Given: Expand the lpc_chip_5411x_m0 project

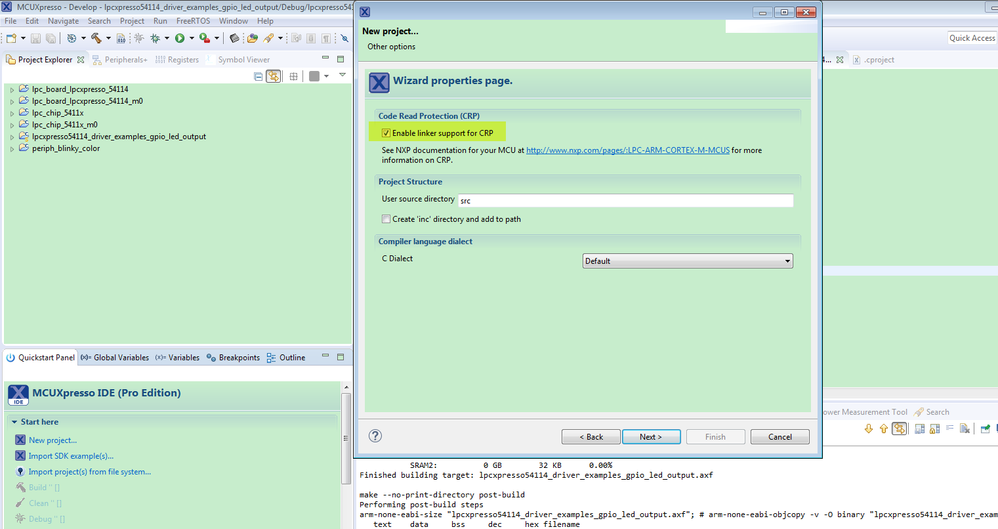Looking at the screenshot, I should [11, 125].
